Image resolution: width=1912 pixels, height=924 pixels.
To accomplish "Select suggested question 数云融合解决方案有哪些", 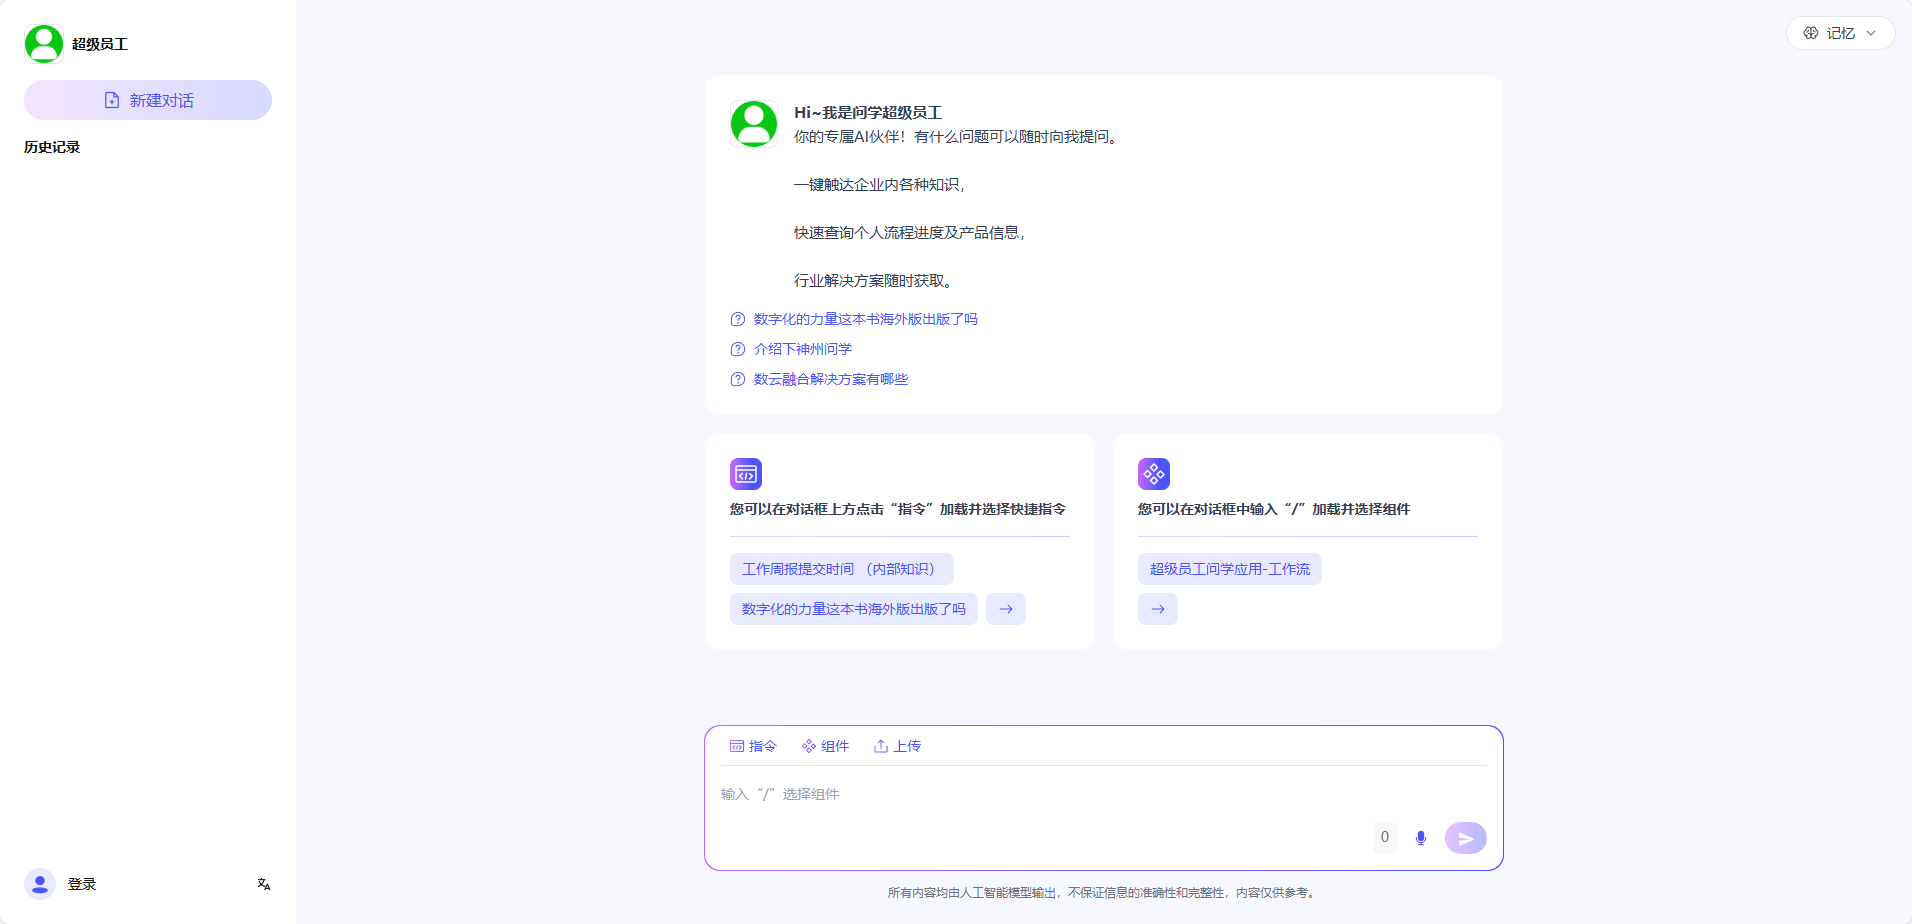I will [x=830, y=379].
